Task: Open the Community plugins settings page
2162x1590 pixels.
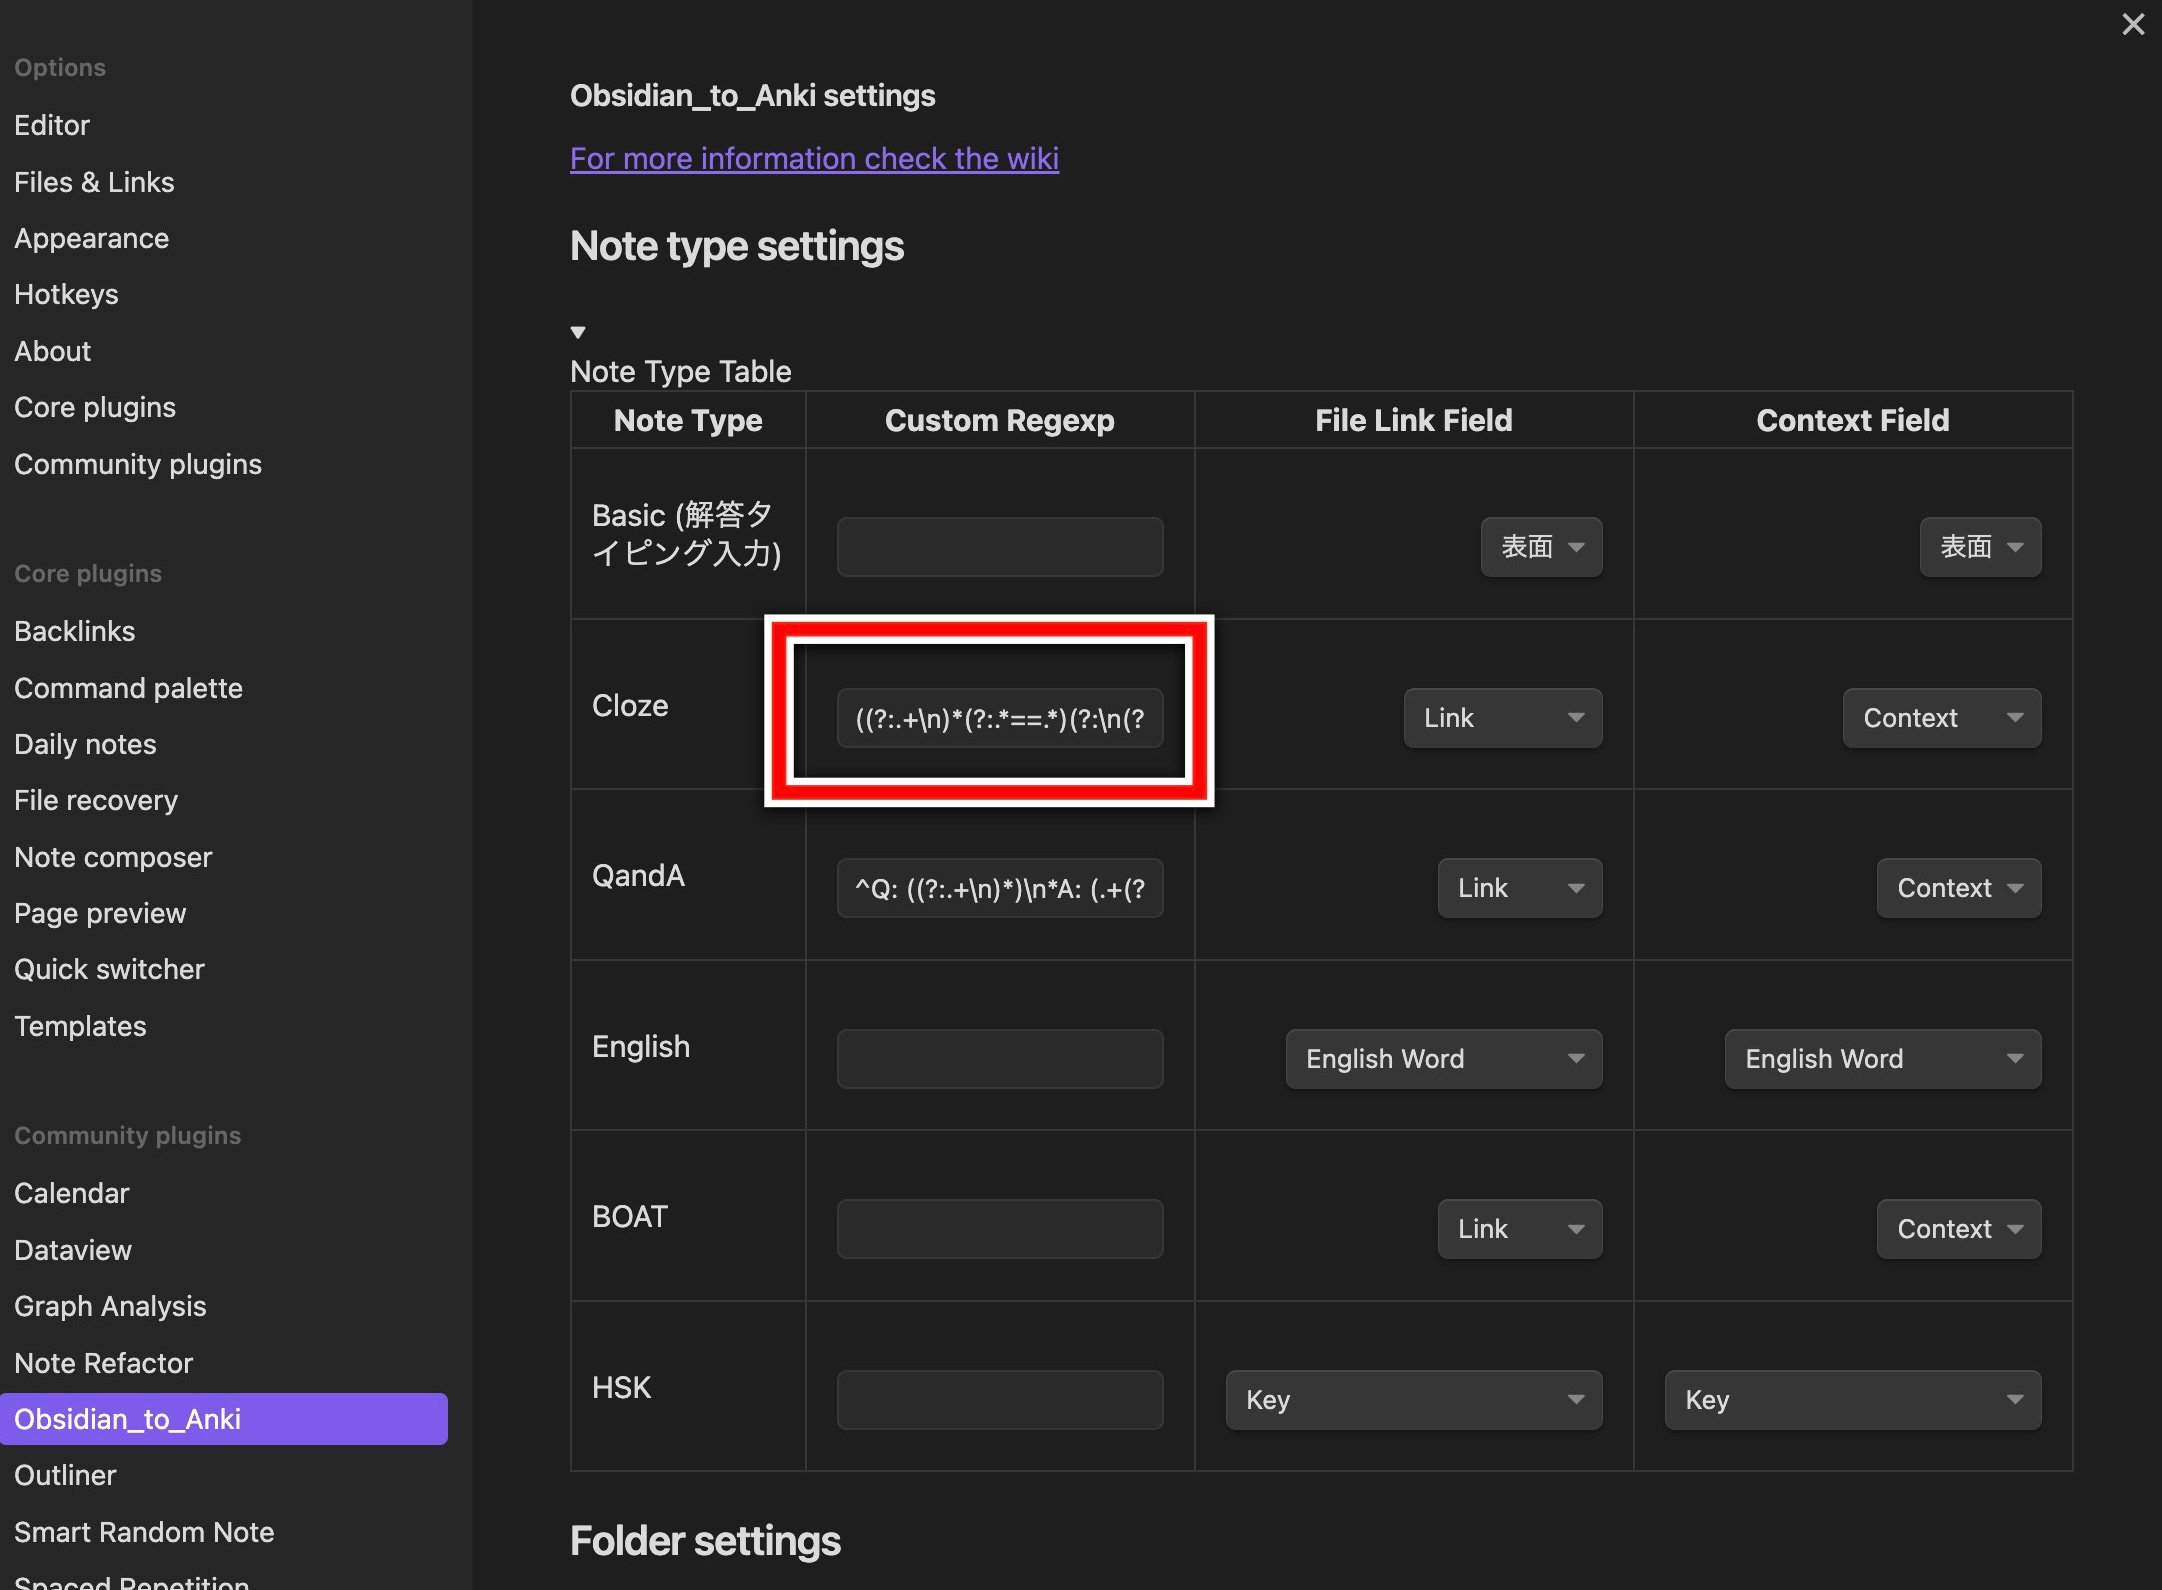Action: pyautogui.click(x=137, y=463)
